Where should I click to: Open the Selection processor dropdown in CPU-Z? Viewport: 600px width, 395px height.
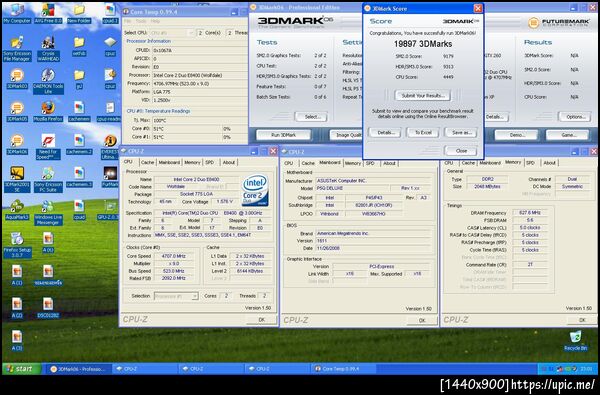pyautogui.click(x=176, y=296)
